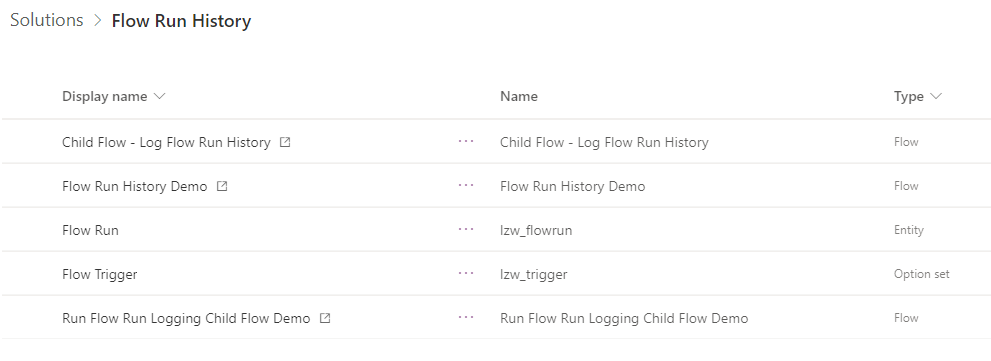Viewport: 991px width, 361px height.
Task: Open Run Flow Run Logging Child Flow Demo display name
Action: click(186, 319)
